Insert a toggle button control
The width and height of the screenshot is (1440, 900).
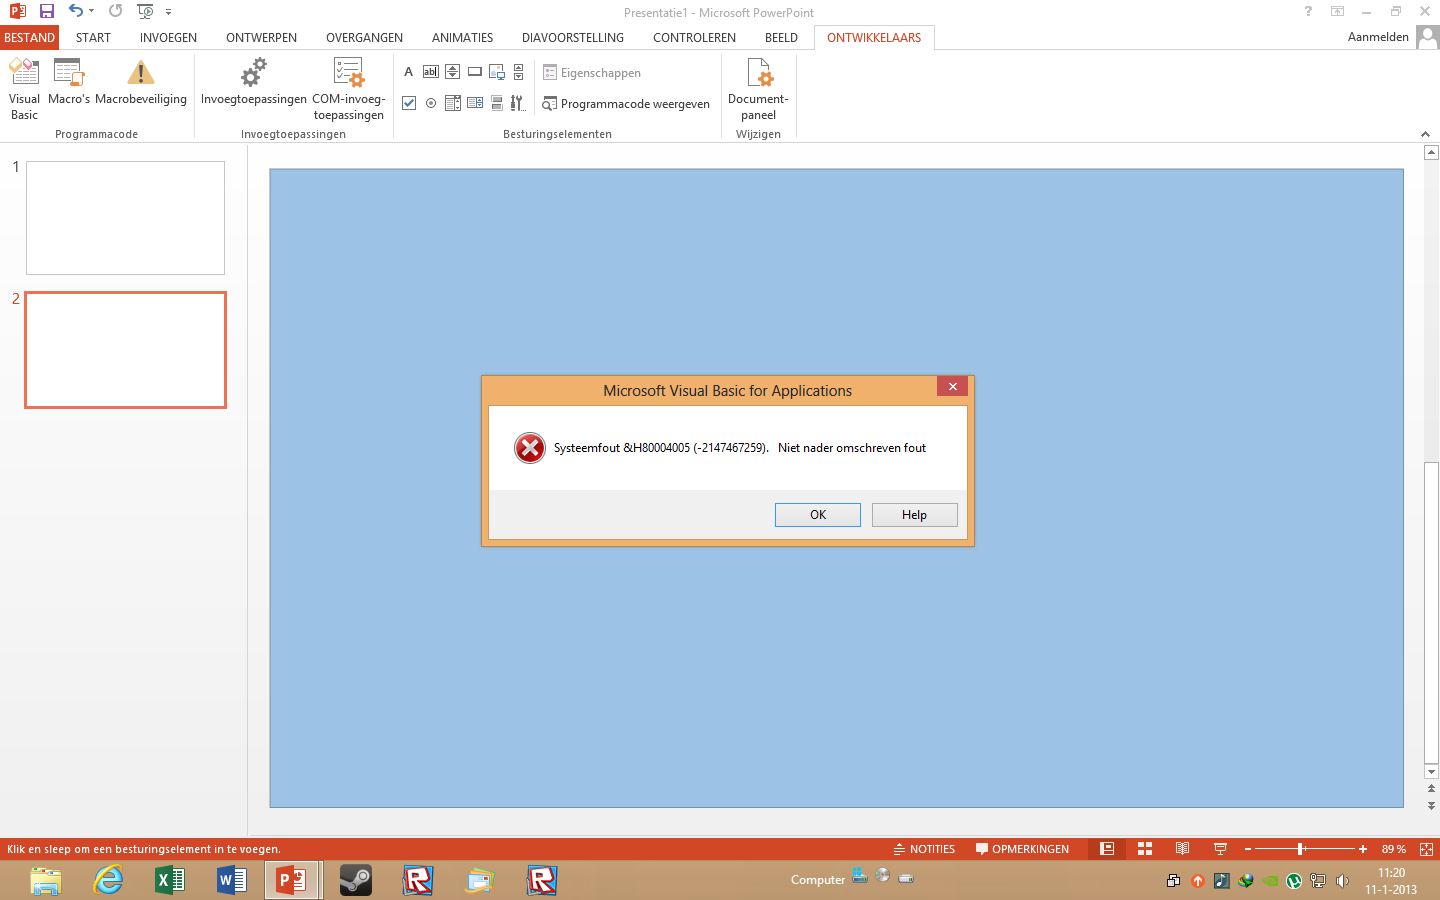[497, 103]
